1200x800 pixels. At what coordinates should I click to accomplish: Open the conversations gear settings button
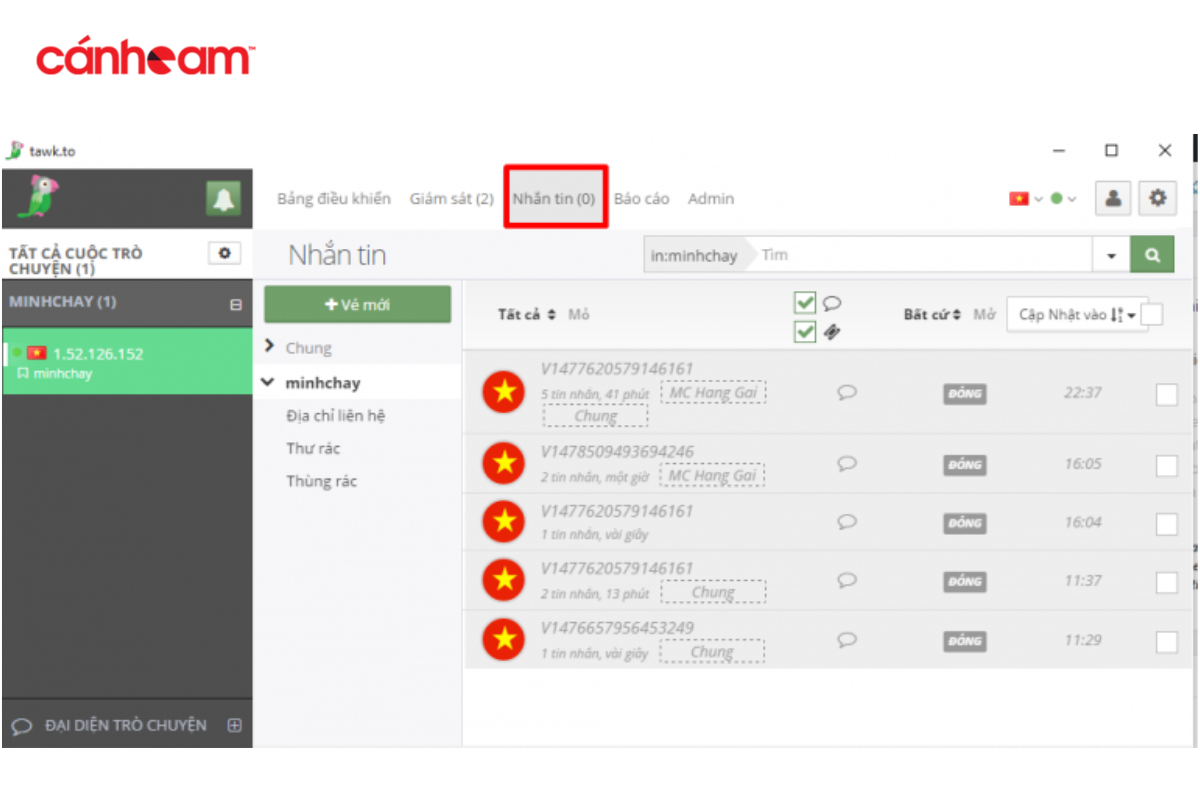(x=224, y=254)
